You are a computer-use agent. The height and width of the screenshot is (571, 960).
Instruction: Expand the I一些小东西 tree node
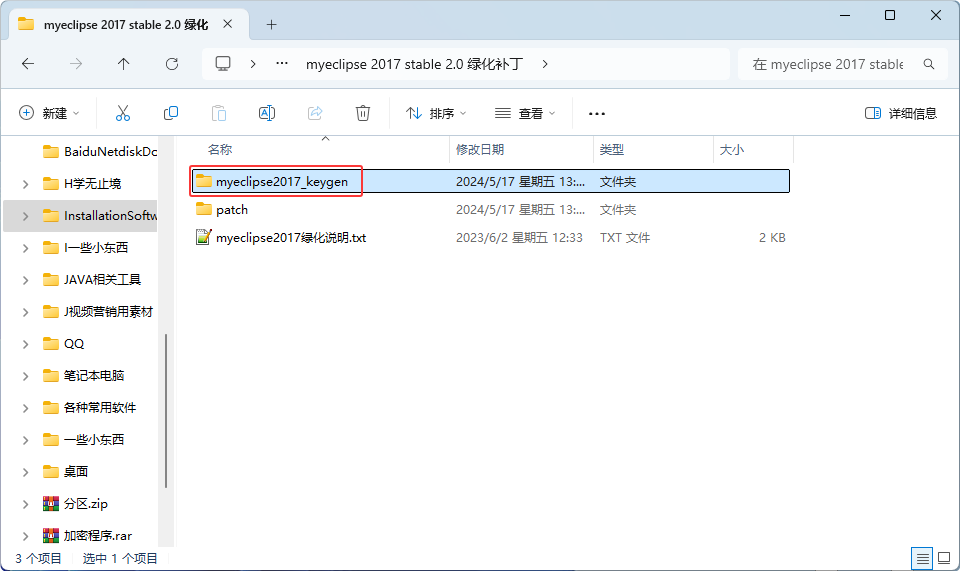(26, 248)
